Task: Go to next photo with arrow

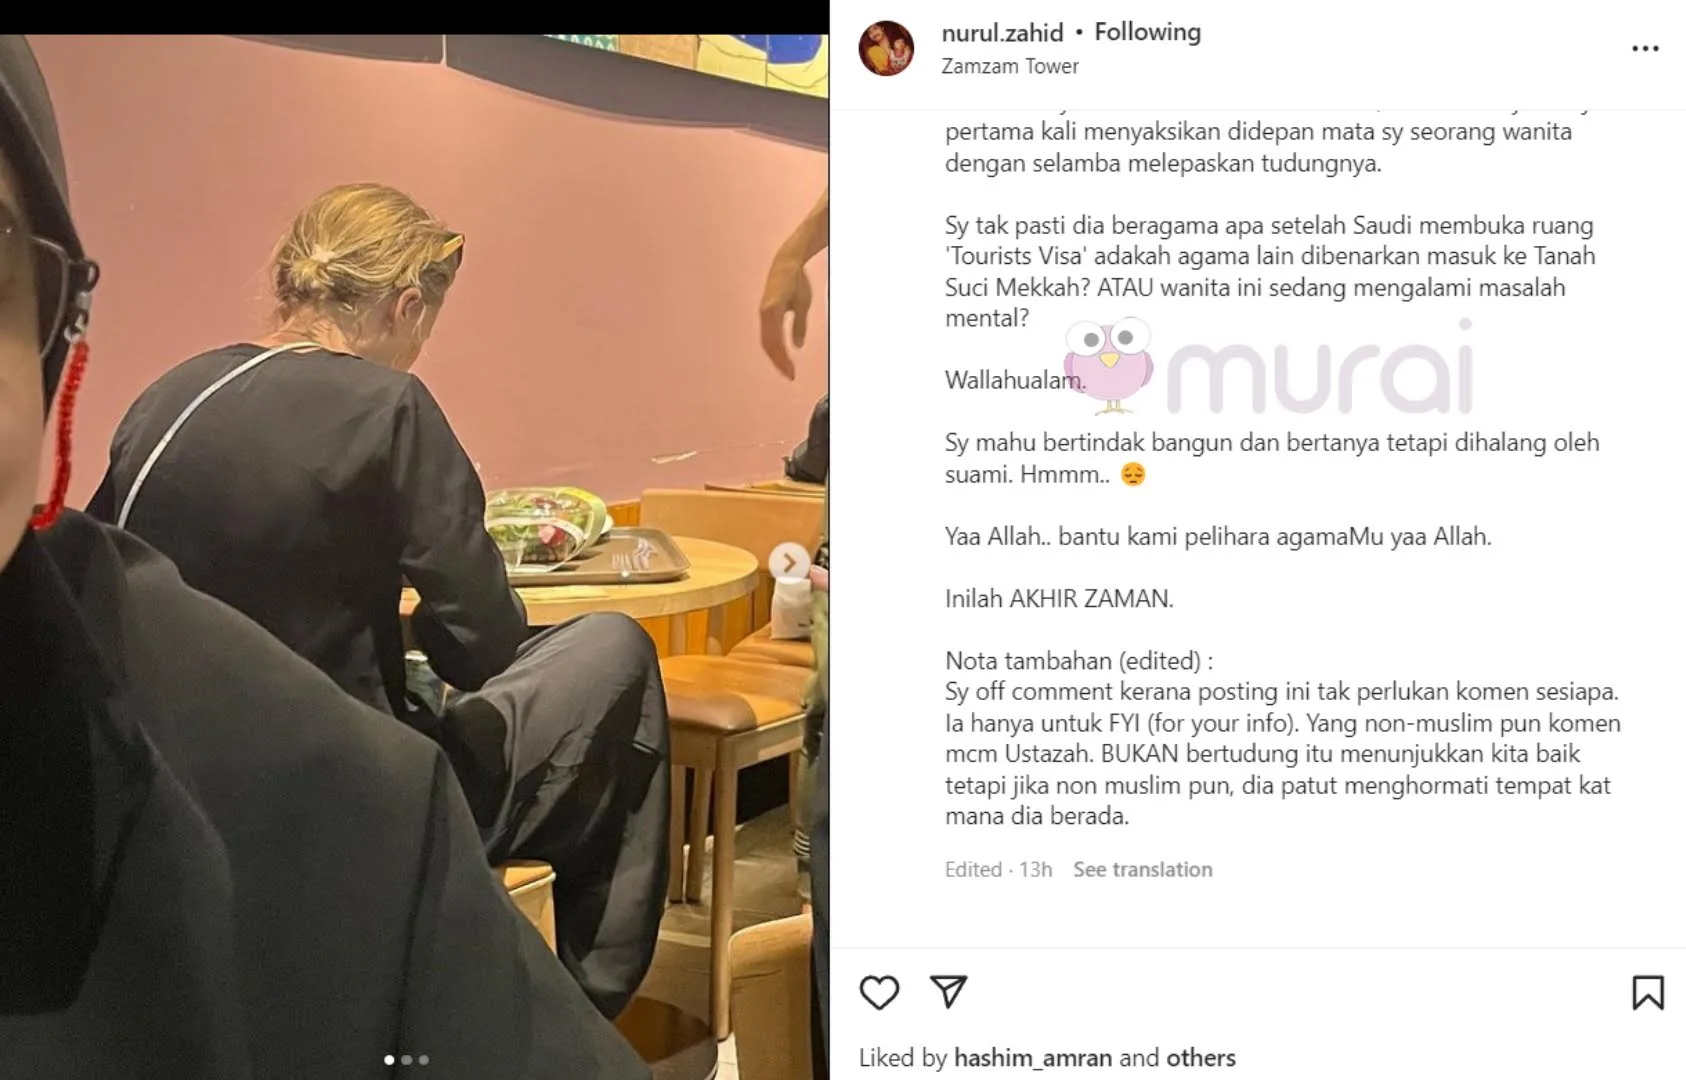Action: [788, 563]
